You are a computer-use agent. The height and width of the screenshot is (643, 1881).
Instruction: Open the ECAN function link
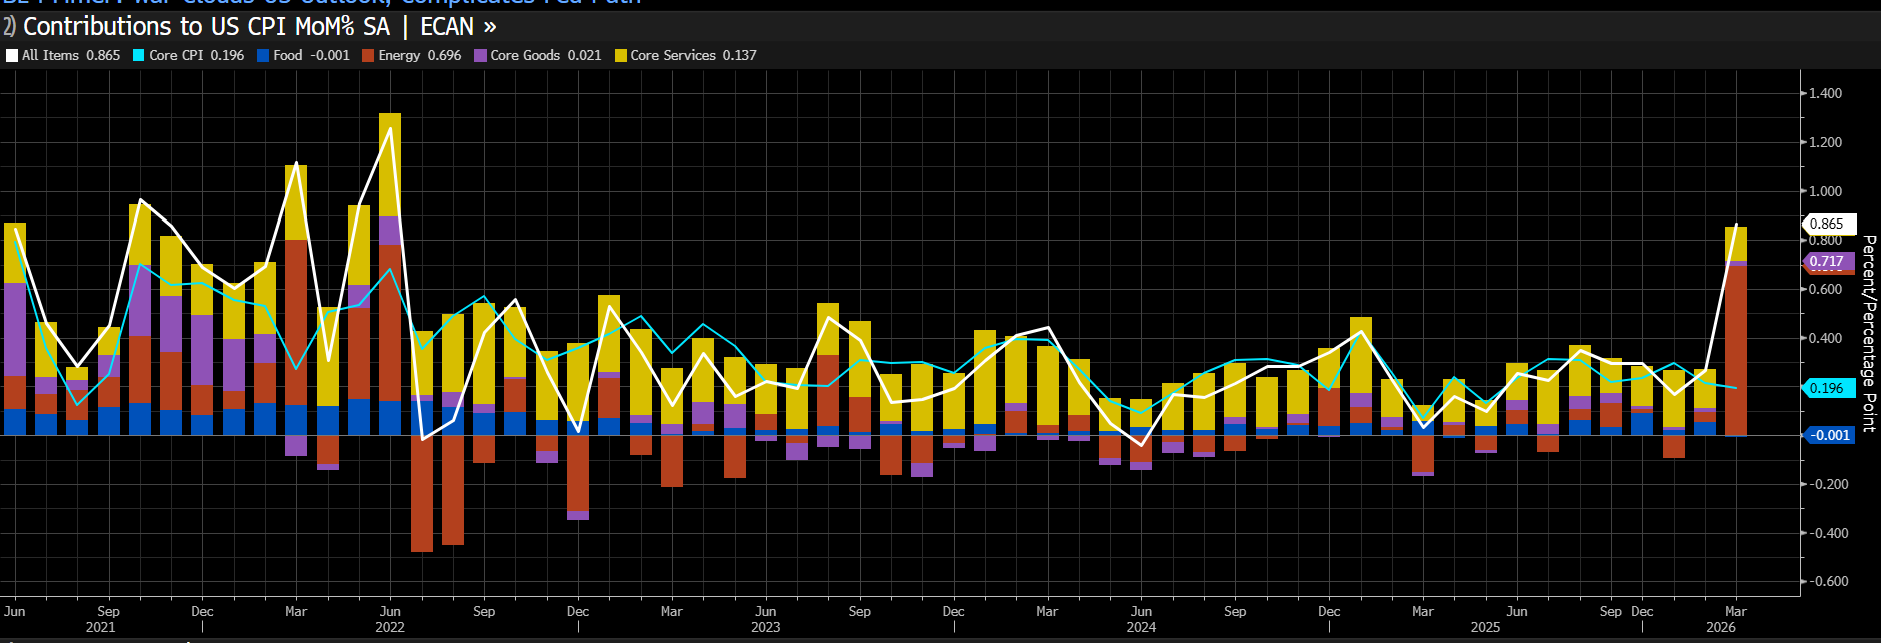[447, 26]
